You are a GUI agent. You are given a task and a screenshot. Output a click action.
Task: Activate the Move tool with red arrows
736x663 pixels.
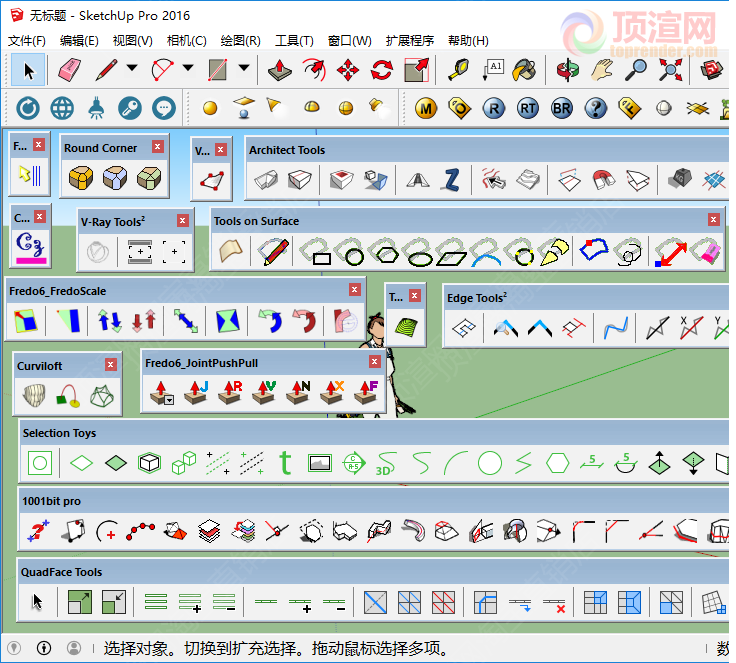click(348, 70)
